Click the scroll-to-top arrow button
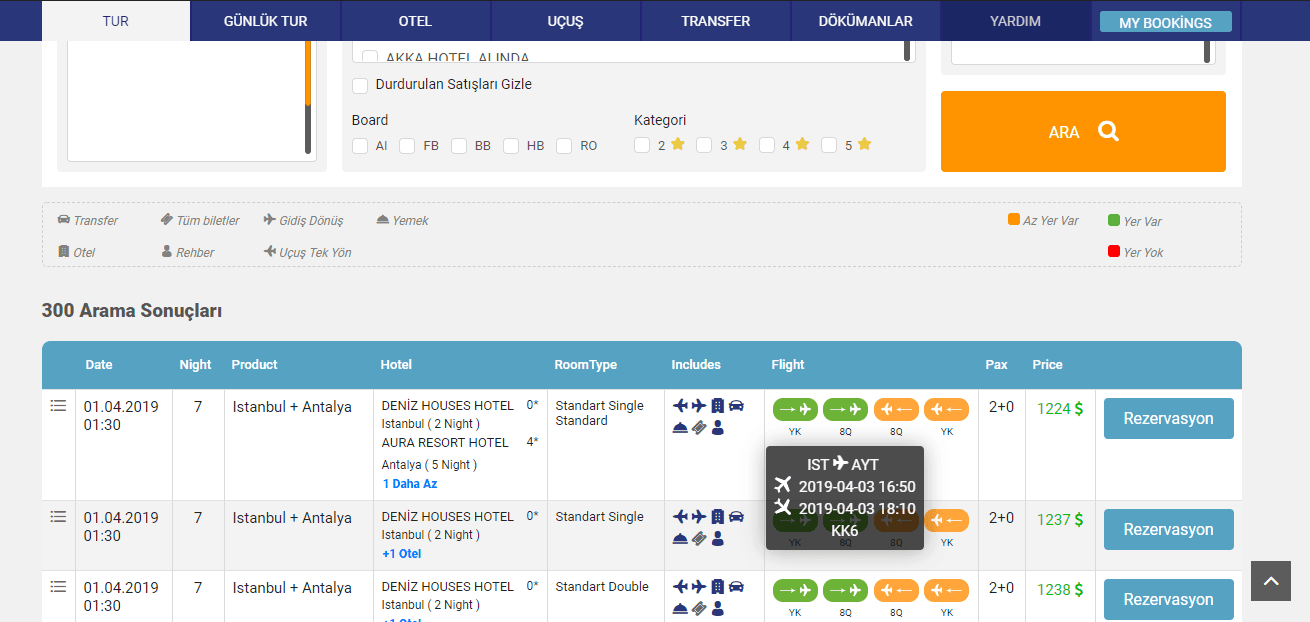The height and width of the screenshot is (622, 1310). pyautogui.click(x=1270, y=581)
